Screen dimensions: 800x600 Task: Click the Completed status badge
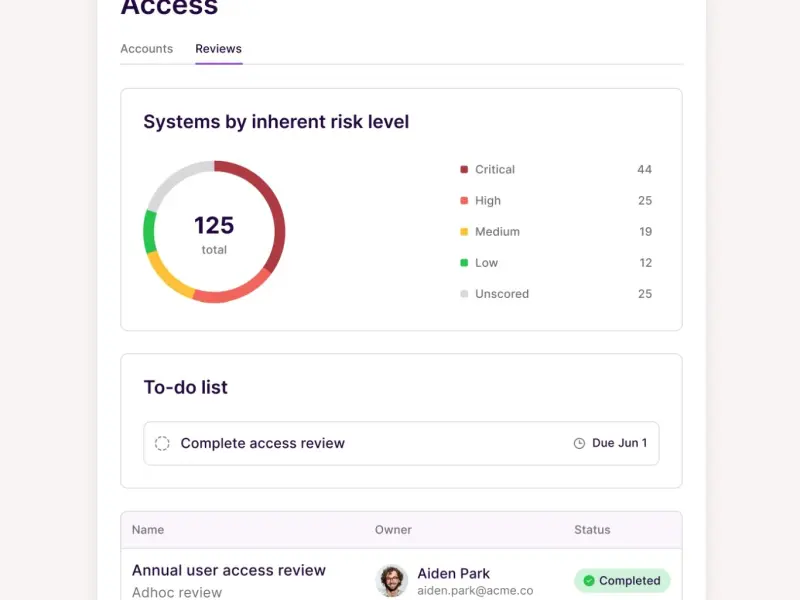point(622,581)
